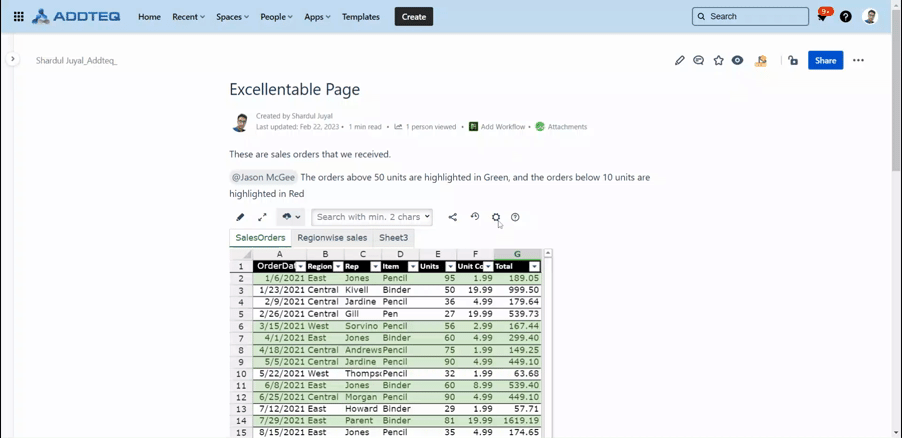Click the author avatar next to byline
Image resolution: width=902 pixels, height=438 pixels.
[x=240, y=122]
